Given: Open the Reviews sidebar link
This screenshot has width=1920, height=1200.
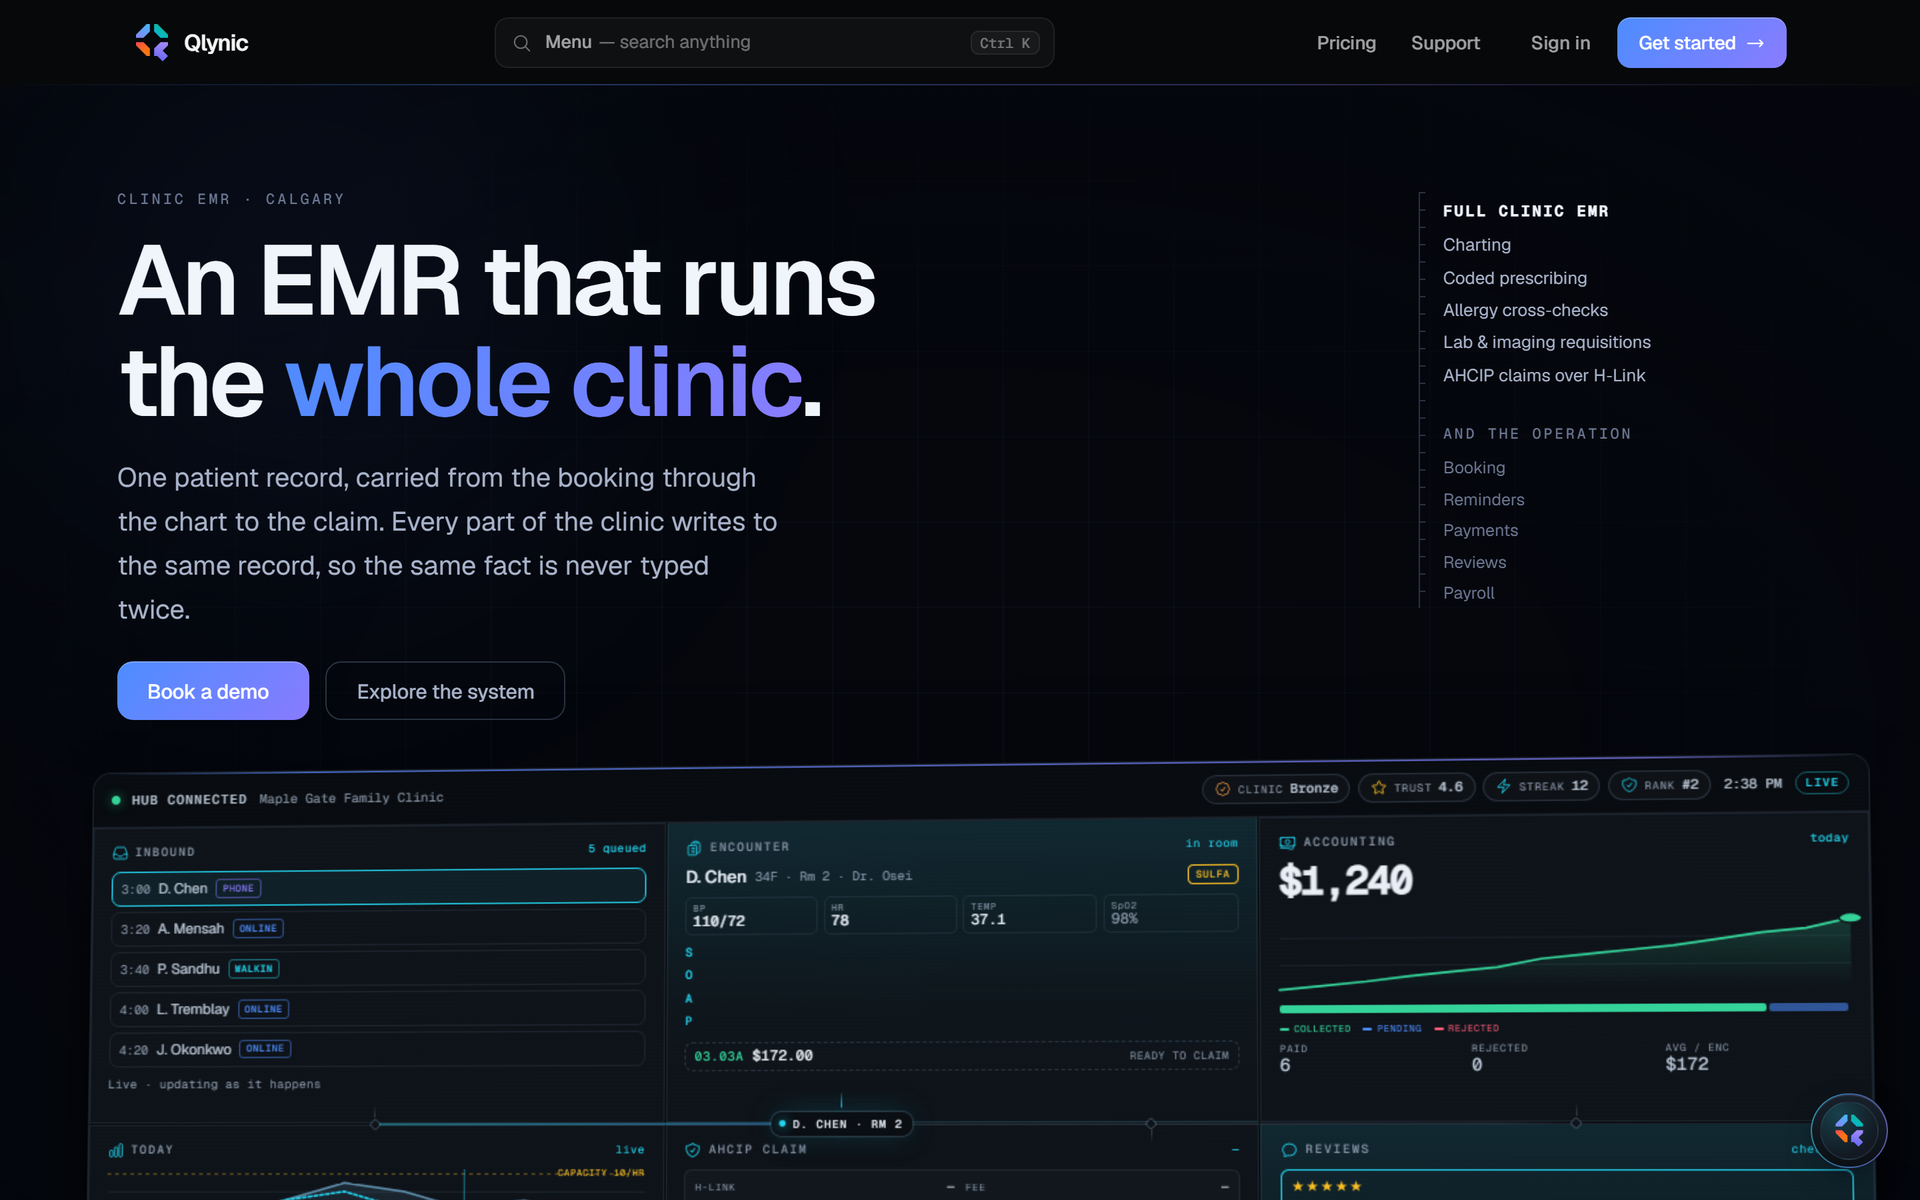Looking at the screenshot, I should pyautogui.click(x=1474, y=562).
